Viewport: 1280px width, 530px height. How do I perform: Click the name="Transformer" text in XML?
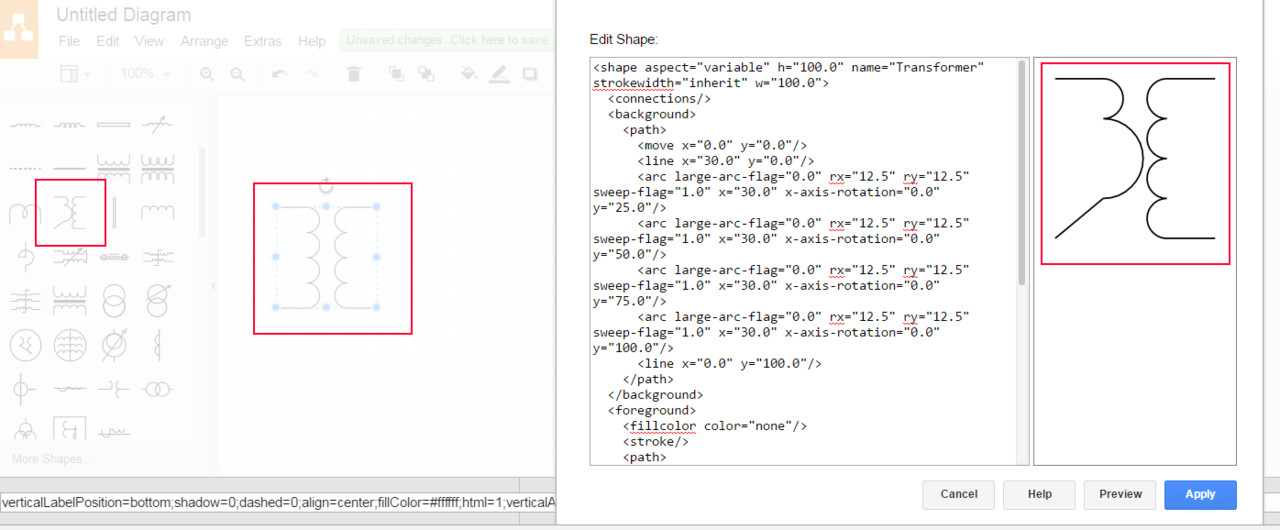point(918,67)
